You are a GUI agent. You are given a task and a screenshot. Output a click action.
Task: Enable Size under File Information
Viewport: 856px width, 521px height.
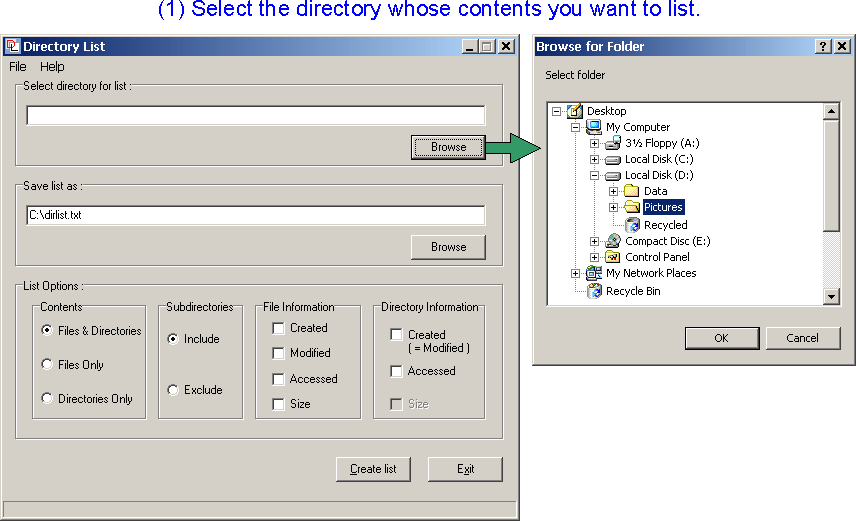(278, 404)
